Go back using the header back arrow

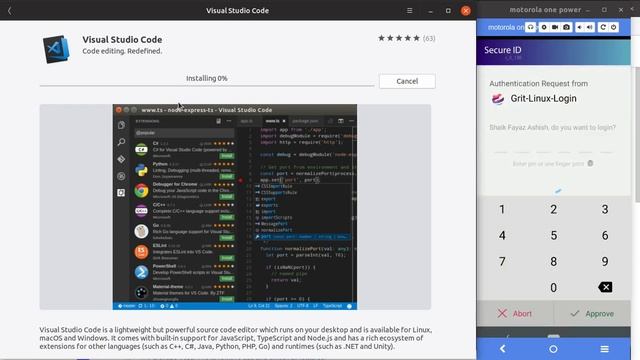point(10,11)
